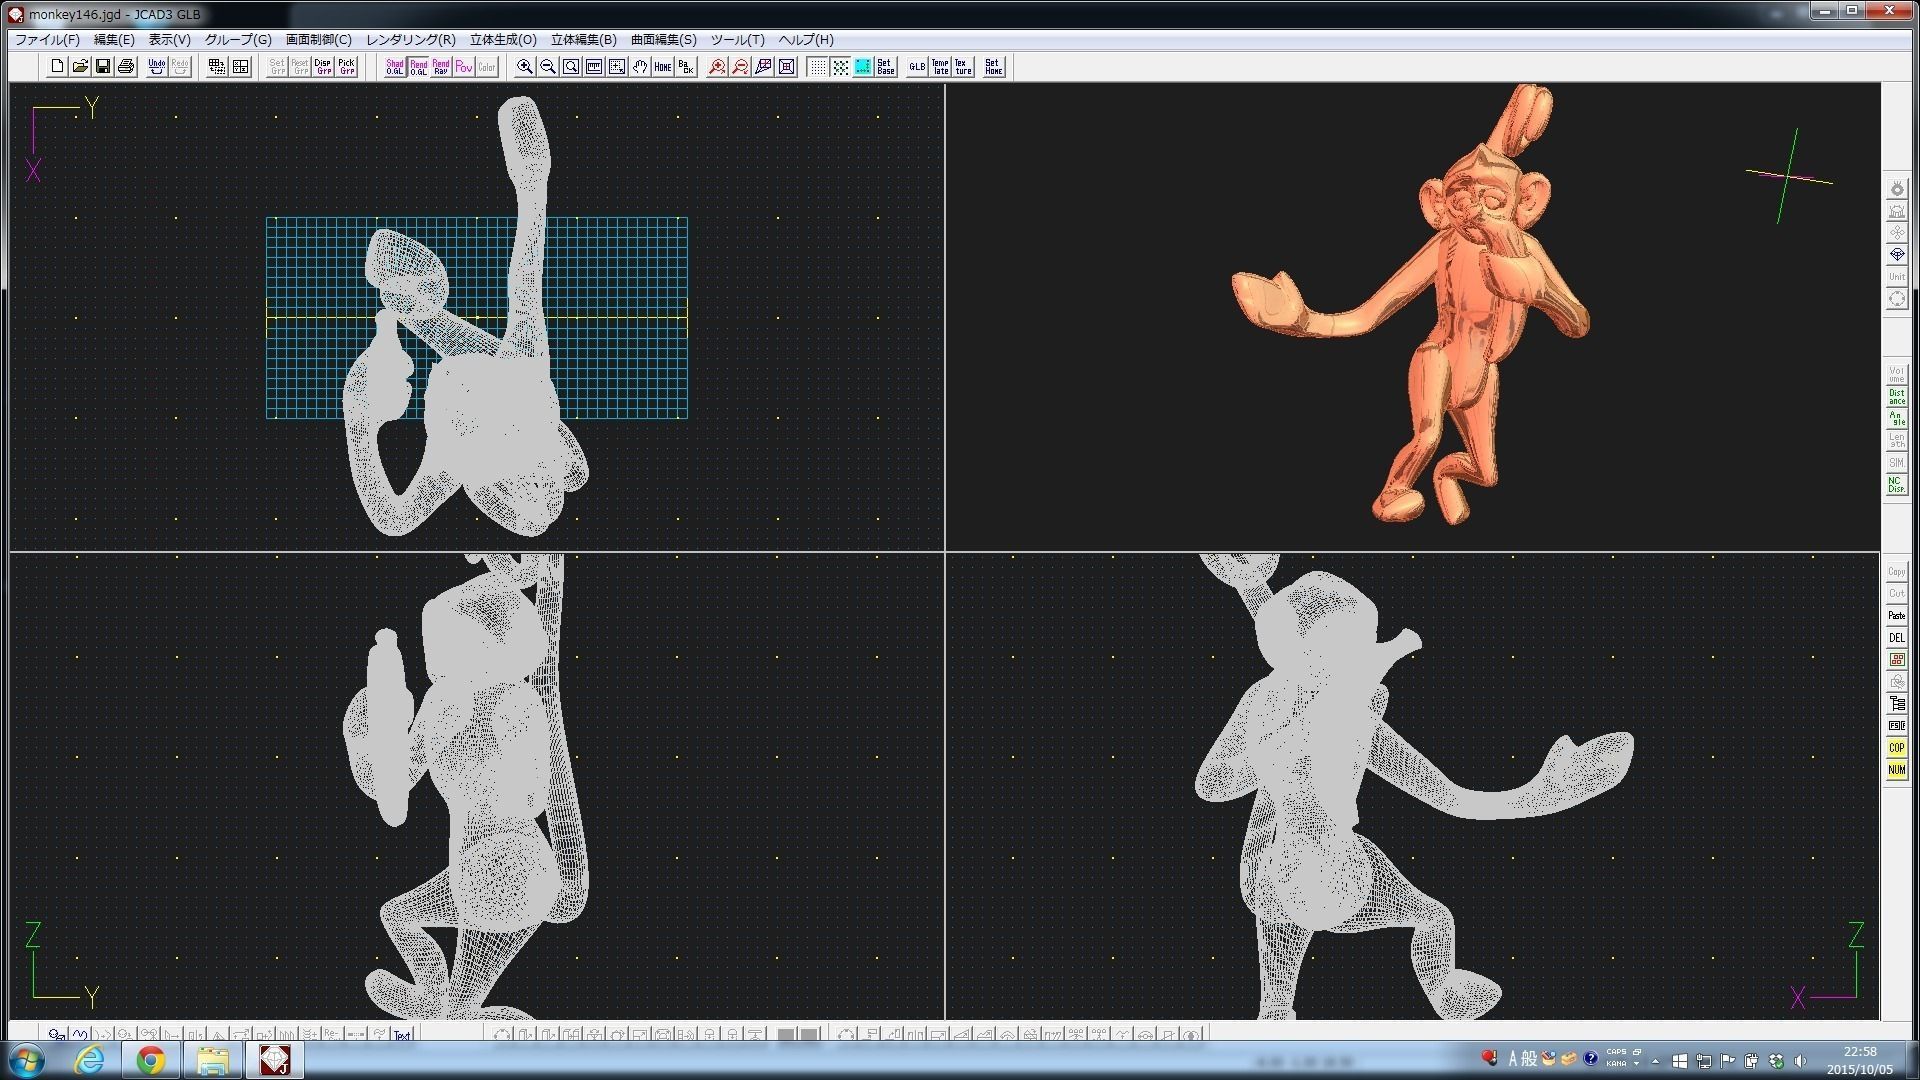Create a new file with the New icon
1920x1080 pixels.
[57, 67]
